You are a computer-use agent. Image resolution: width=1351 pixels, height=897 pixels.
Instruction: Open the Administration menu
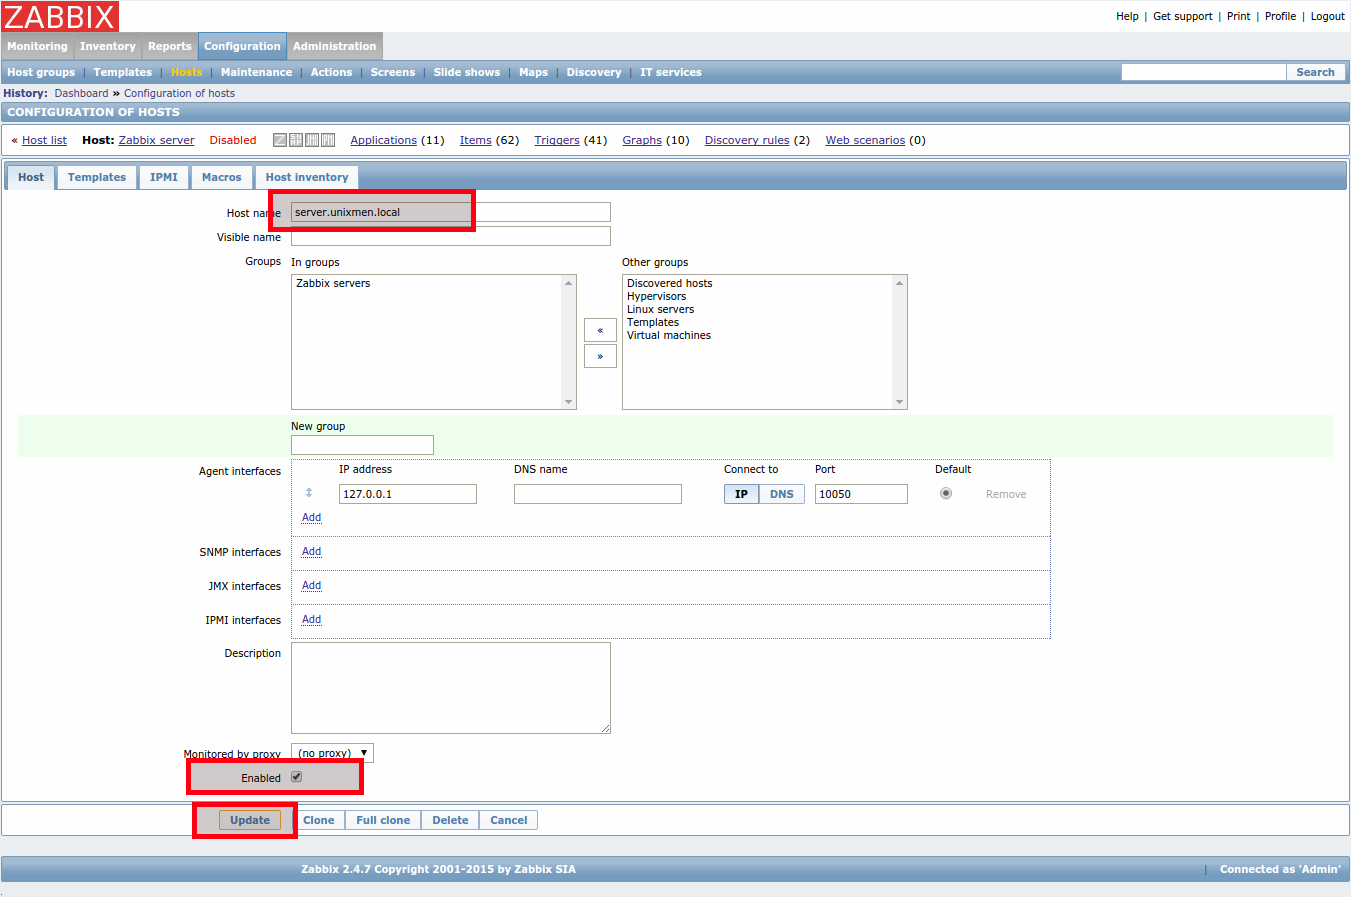coord(335,46)
